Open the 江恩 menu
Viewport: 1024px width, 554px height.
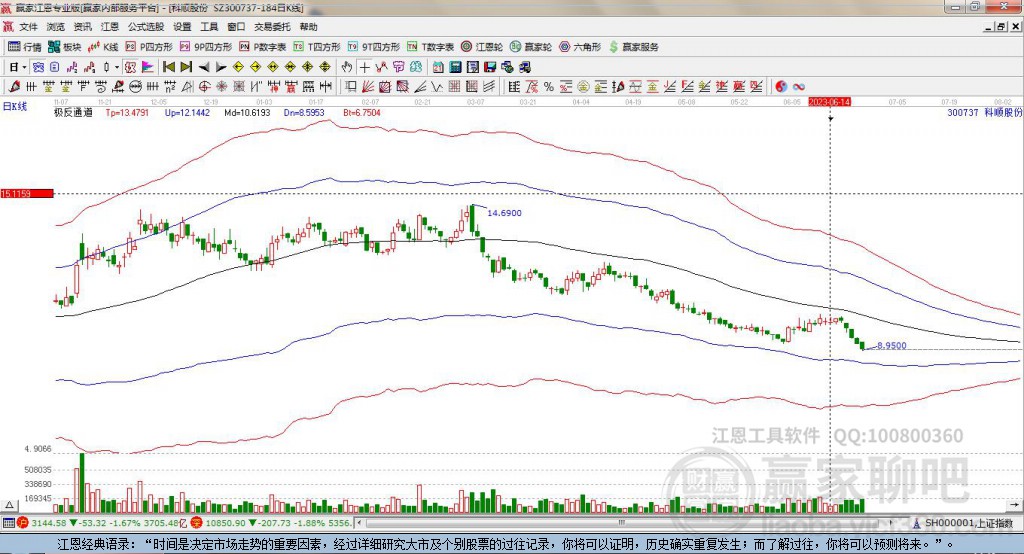click(110, 27)
